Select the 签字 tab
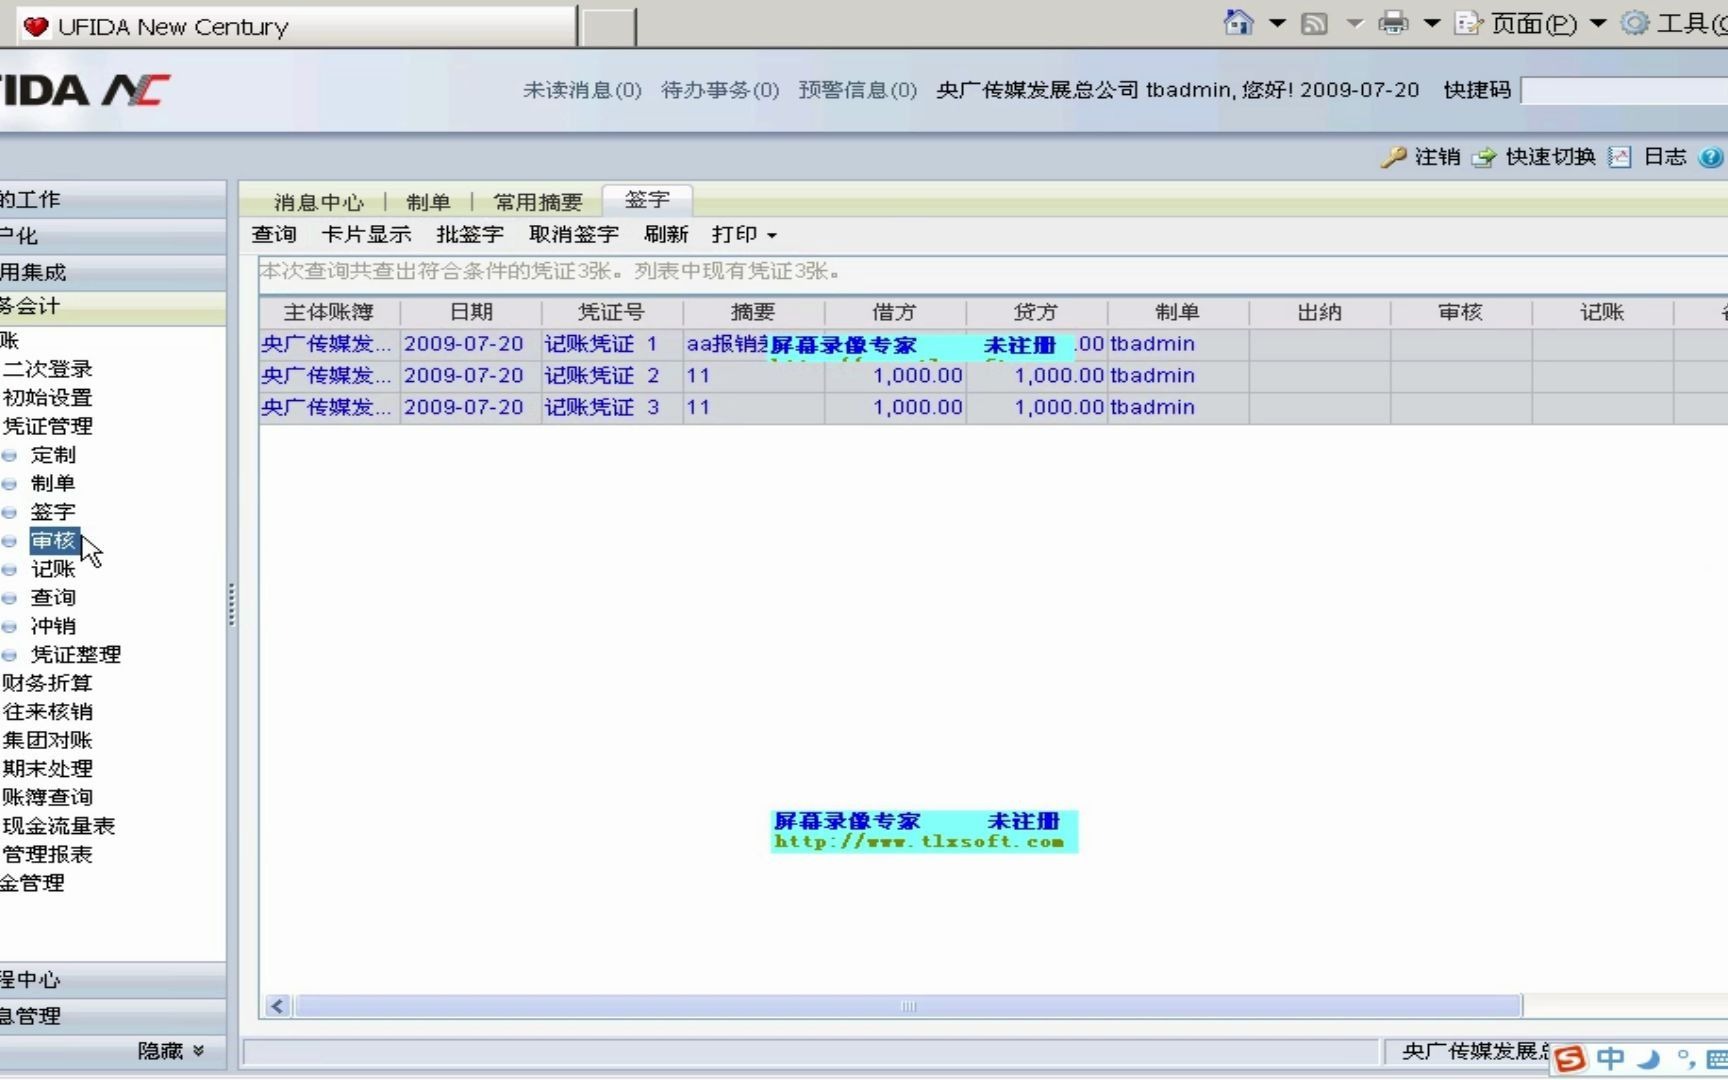 647,200
